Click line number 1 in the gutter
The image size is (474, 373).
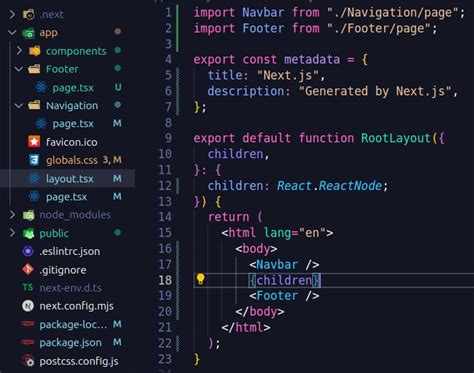(168, 13)
